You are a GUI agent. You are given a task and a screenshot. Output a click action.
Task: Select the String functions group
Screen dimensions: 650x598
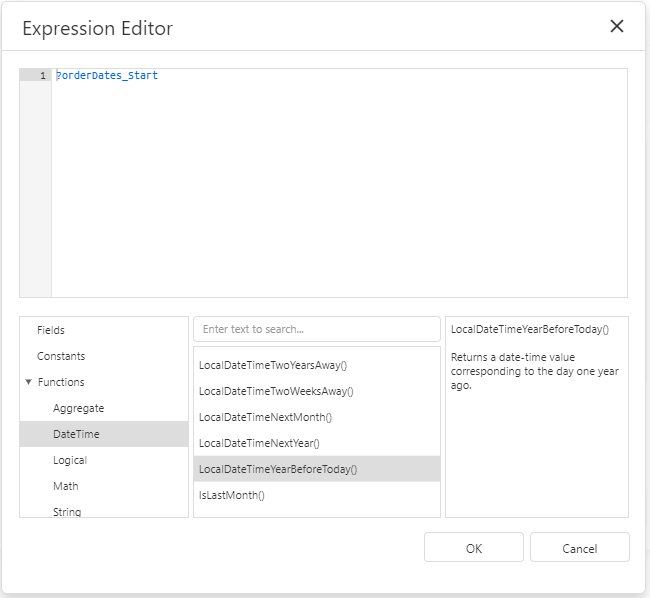[104, 509]
